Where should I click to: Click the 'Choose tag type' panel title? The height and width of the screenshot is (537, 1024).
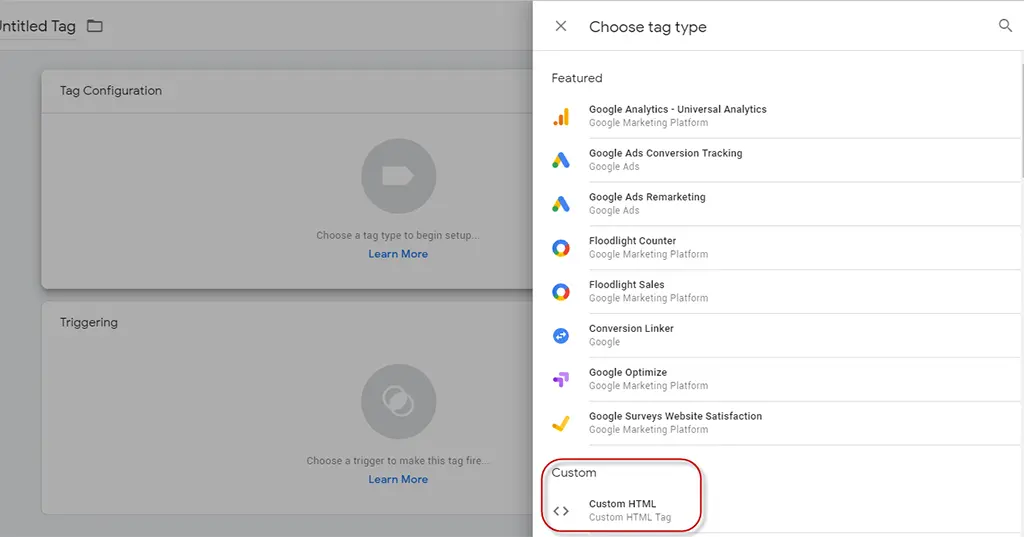point(648,27)
